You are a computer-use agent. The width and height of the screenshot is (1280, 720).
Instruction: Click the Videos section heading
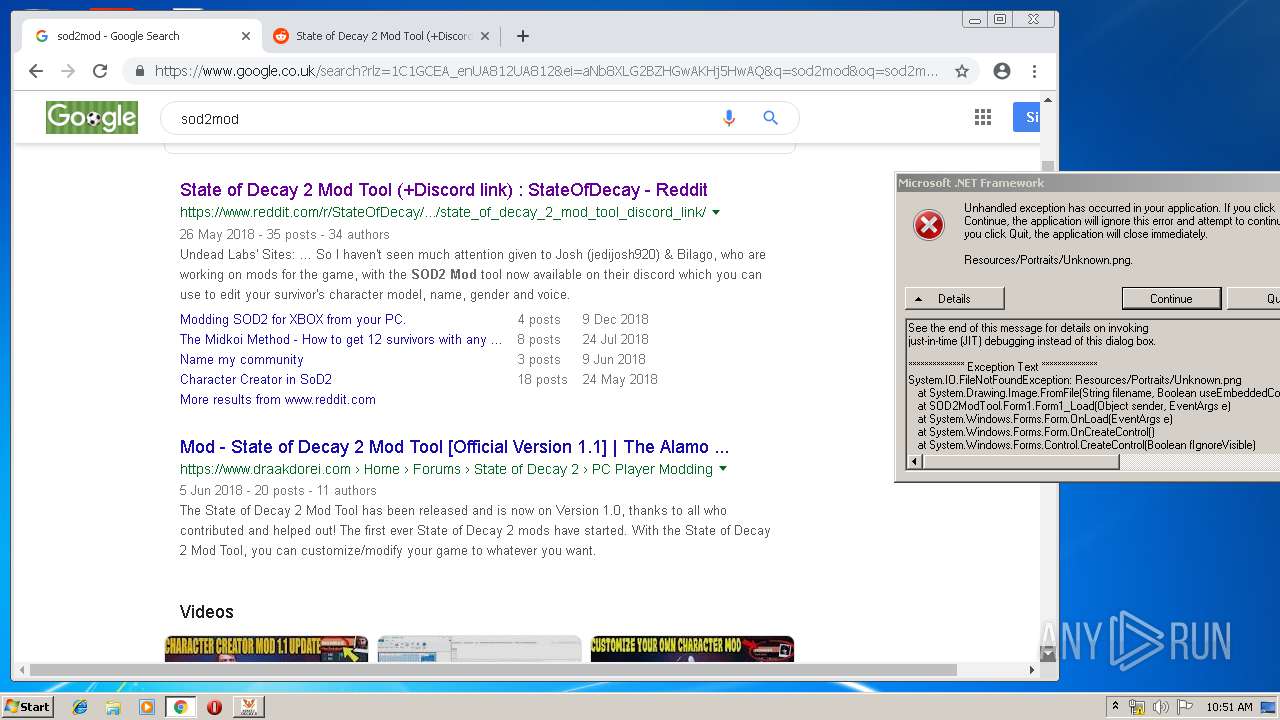pyautogui.click(x=207, y=612)
